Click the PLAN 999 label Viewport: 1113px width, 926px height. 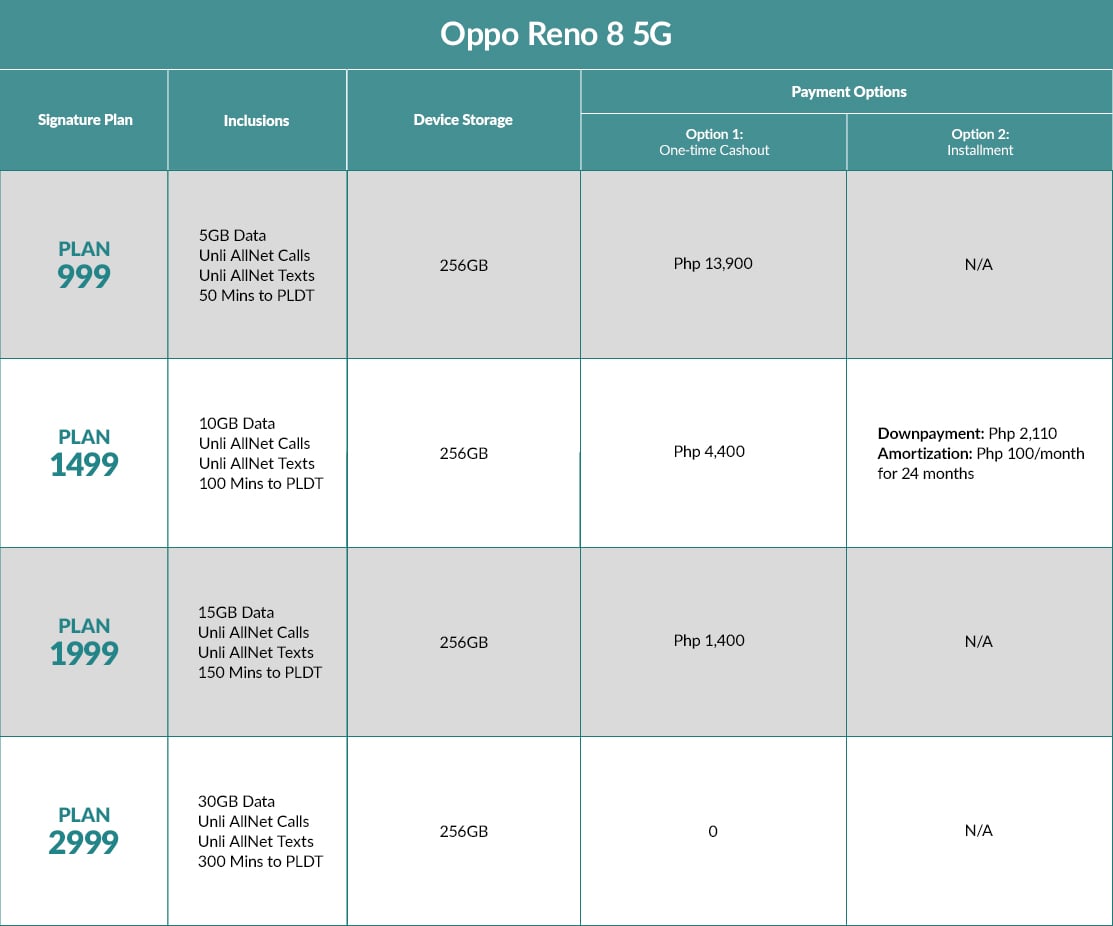click(83, 264)
